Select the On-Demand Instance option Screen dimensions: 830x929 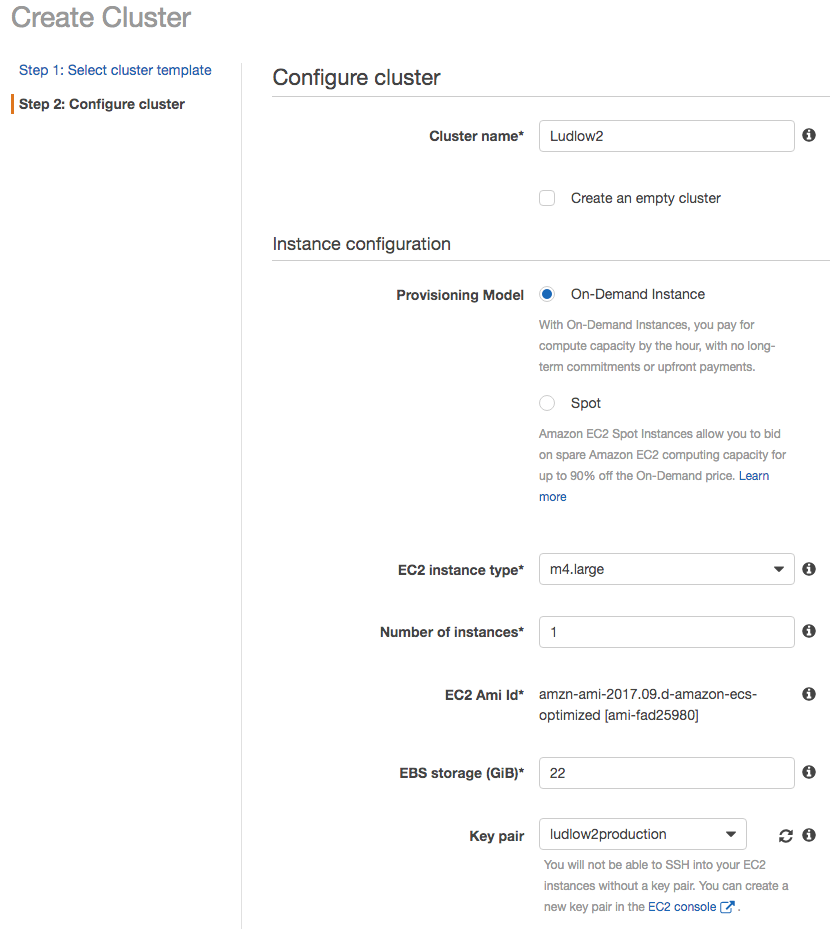click(x=547, y=294)
